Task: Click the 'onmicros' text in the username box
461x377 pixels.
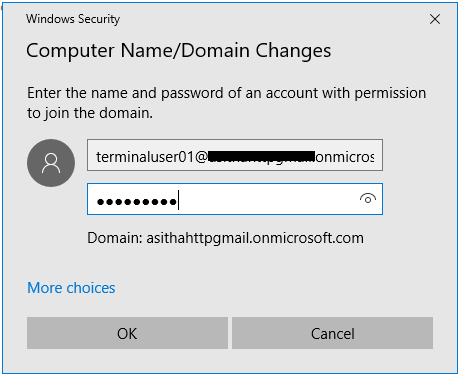Action: click(345, 157)
